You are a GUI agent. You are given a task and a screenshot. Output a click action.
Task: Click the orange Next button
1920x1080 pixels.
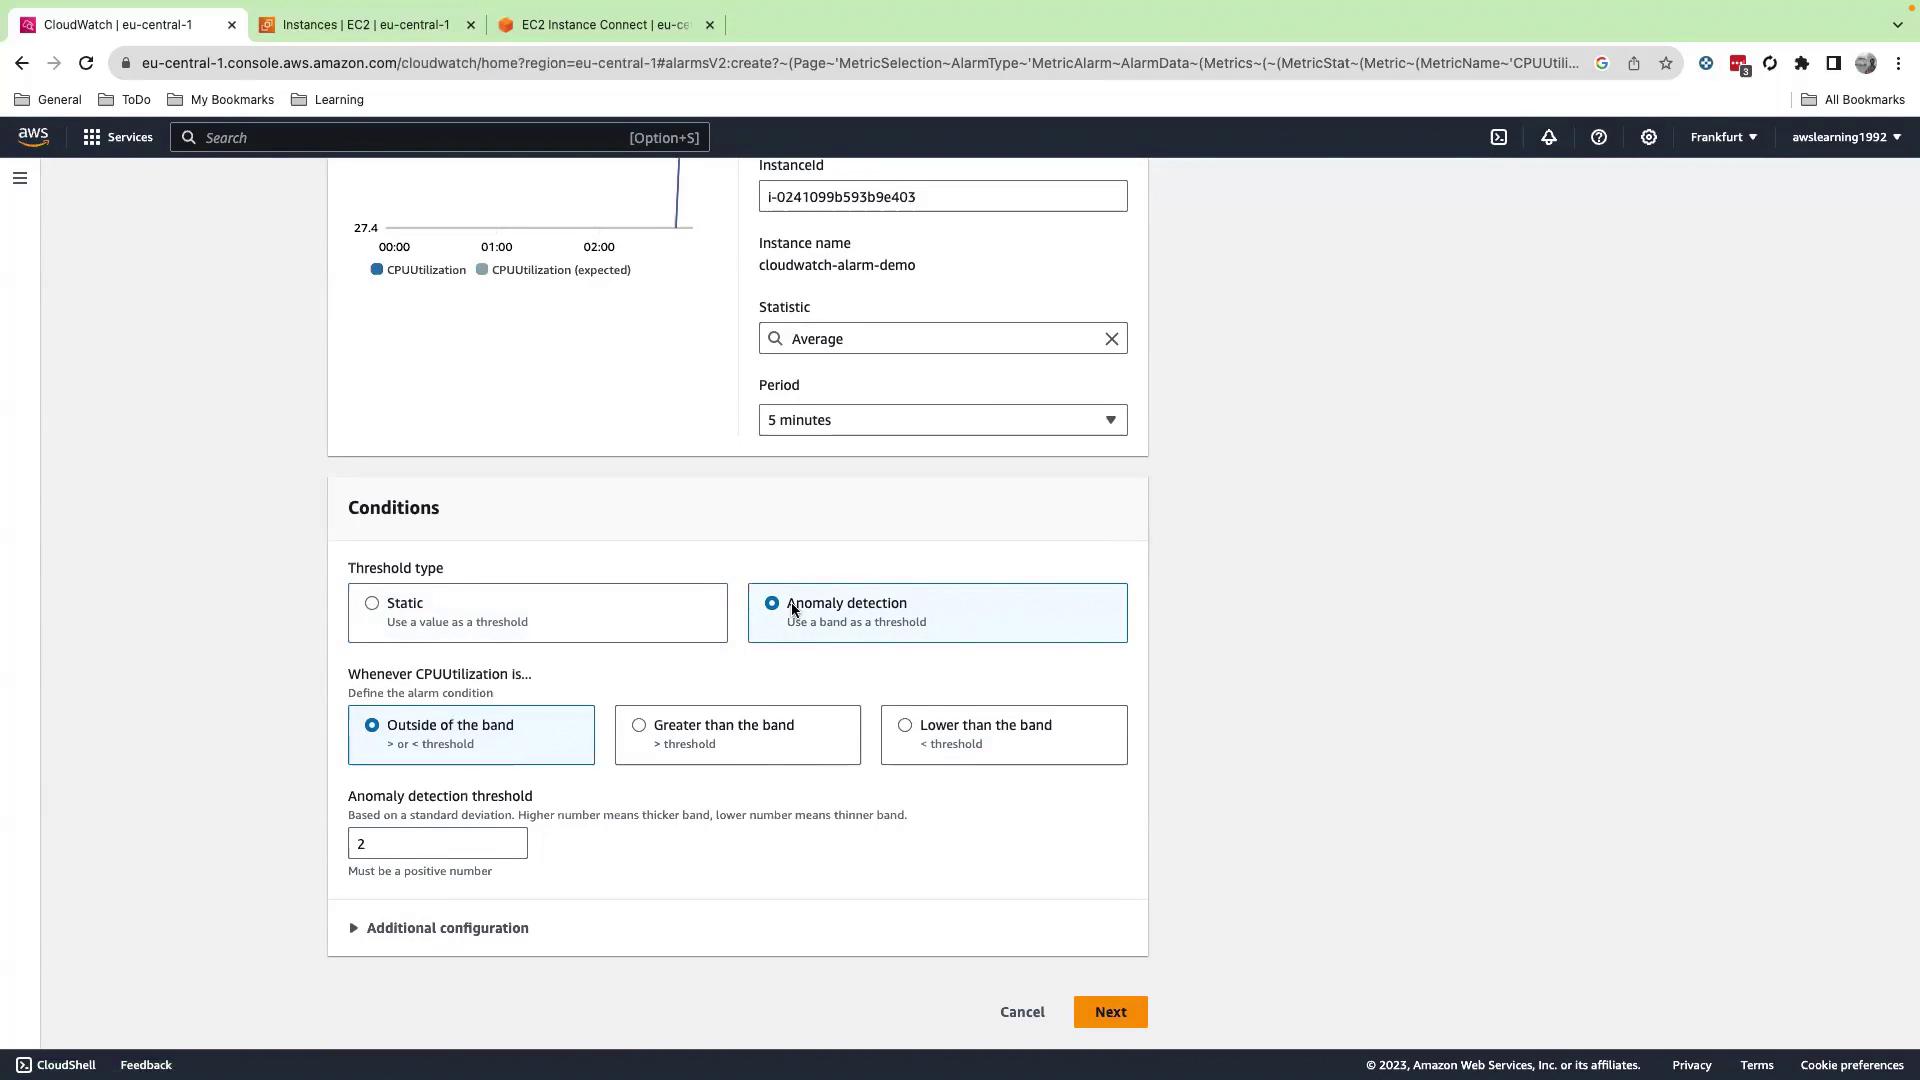(x=1110, y=1012)
